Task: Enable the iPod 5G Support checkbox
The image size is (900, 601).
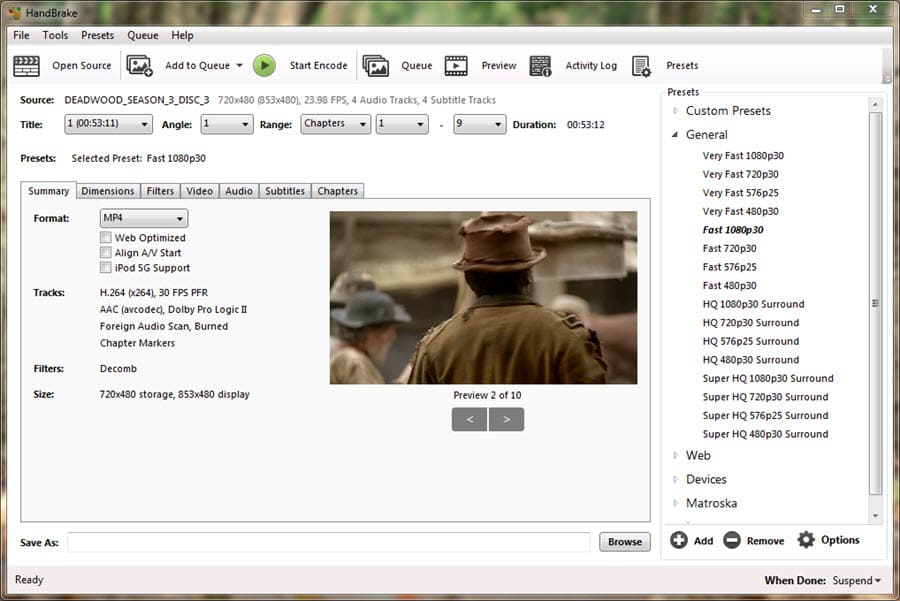Action: 106,267
